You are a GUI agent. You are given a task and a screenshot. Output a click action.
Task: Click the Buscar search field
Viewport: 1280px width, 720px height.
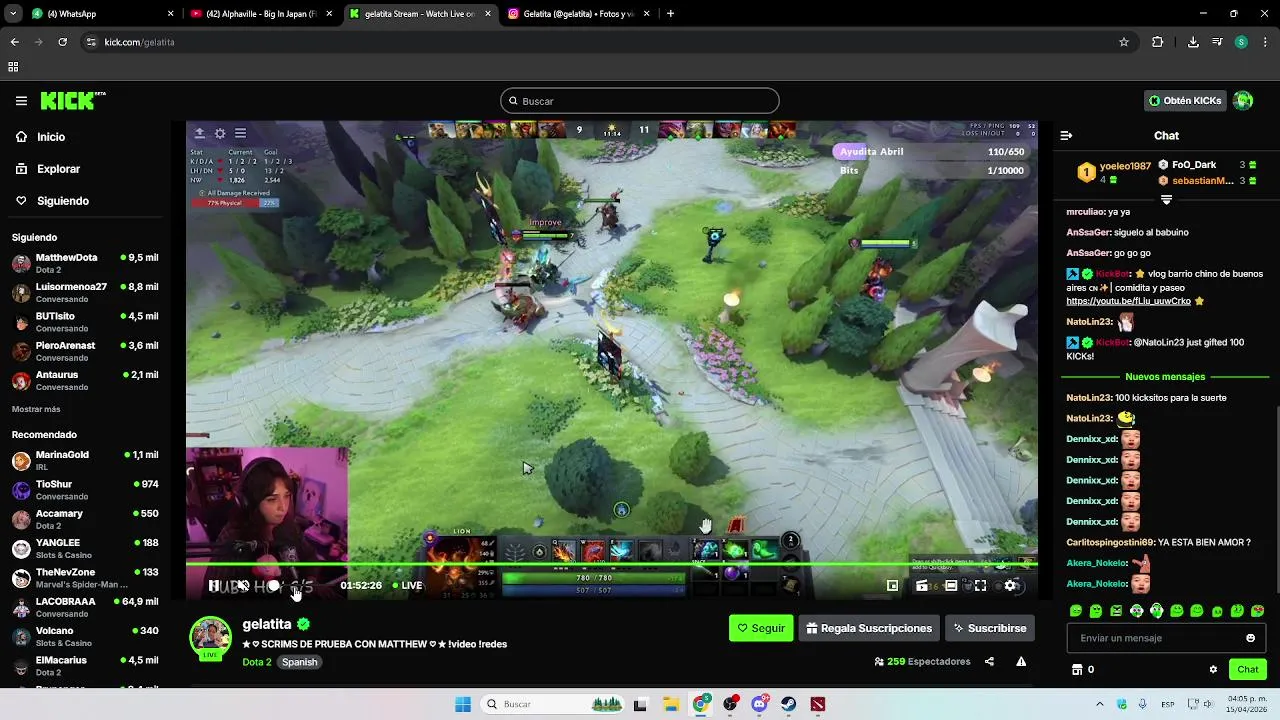640,101
